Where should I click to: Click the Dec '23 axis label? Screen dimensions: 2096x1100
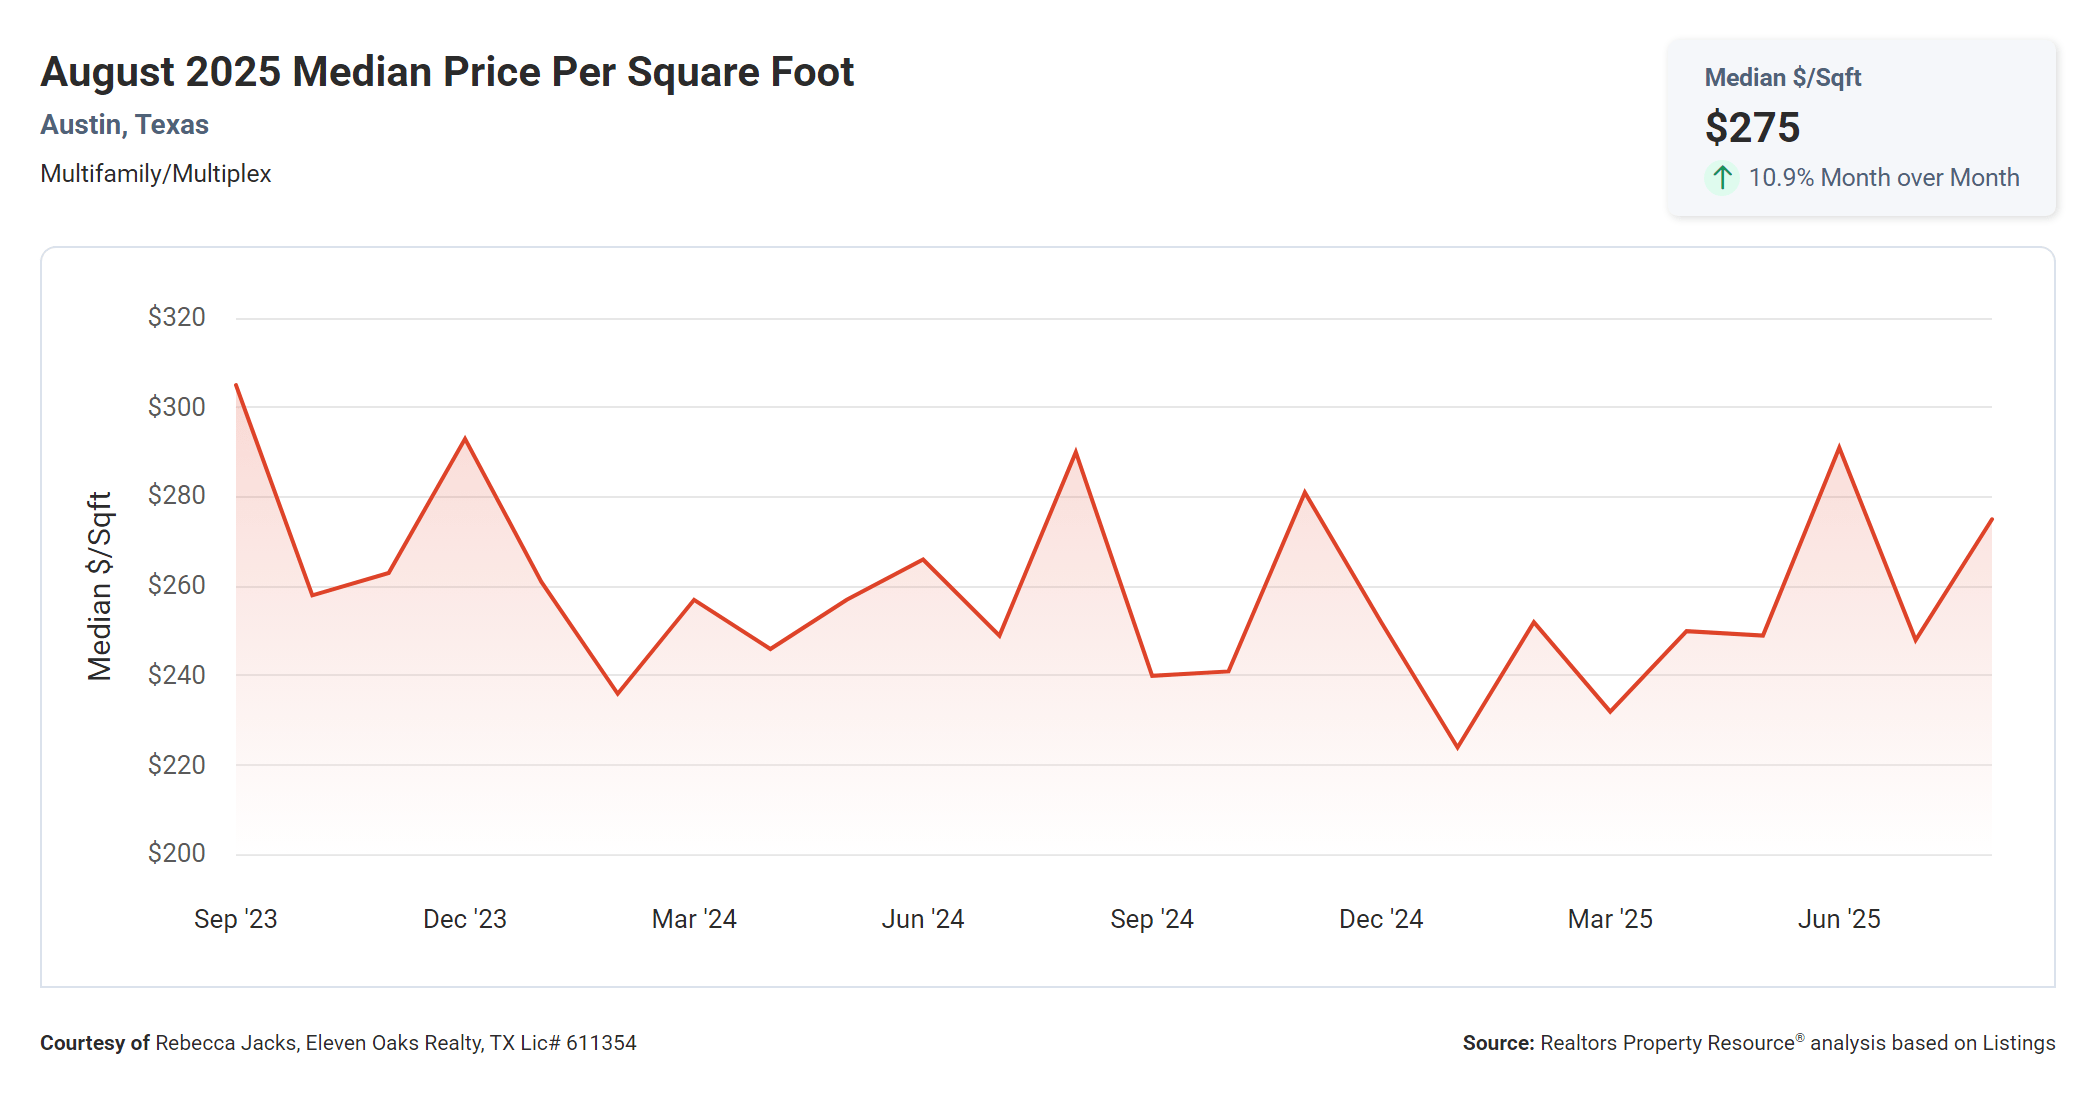coord(464,919)
